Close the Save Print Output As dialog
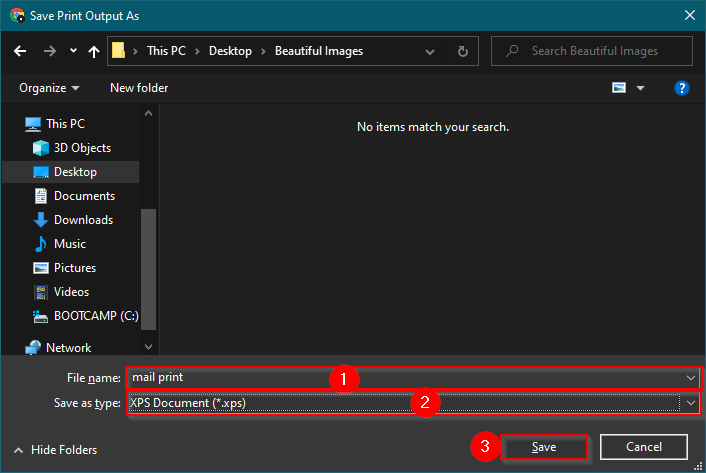 [689, 15]
